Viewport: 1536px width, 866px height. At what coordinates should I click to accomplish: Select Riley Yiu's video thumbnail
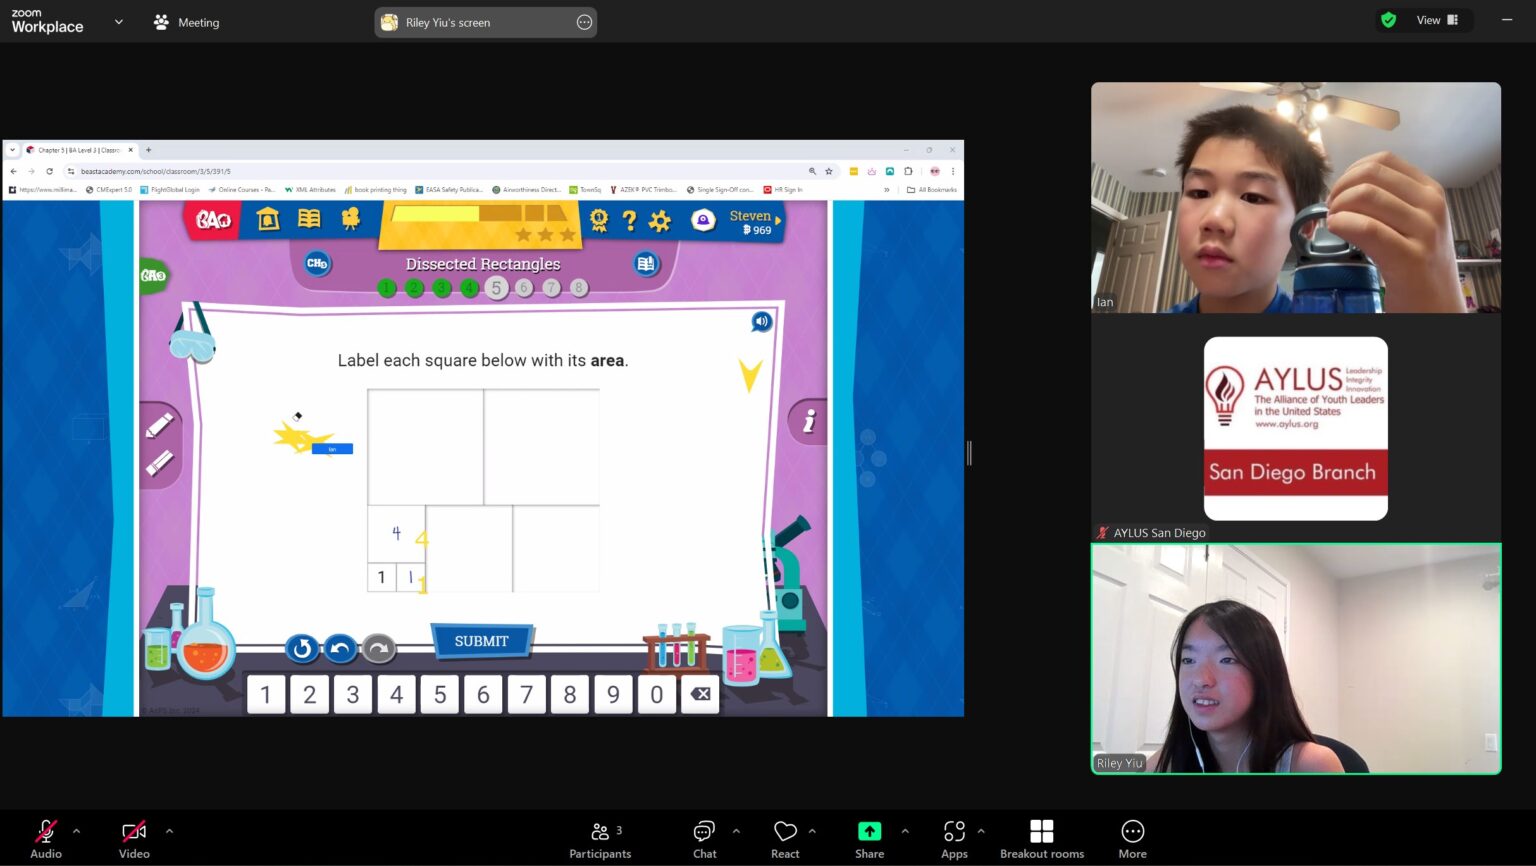click(x=1296, y=659)
